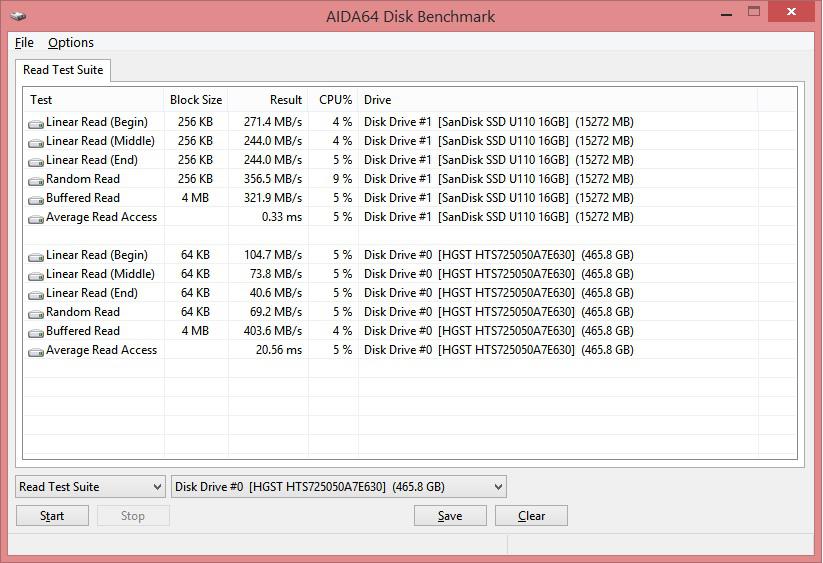Click the disabled Stop button
This screenshot has height=563, width=823.
(x=133, y=516)
